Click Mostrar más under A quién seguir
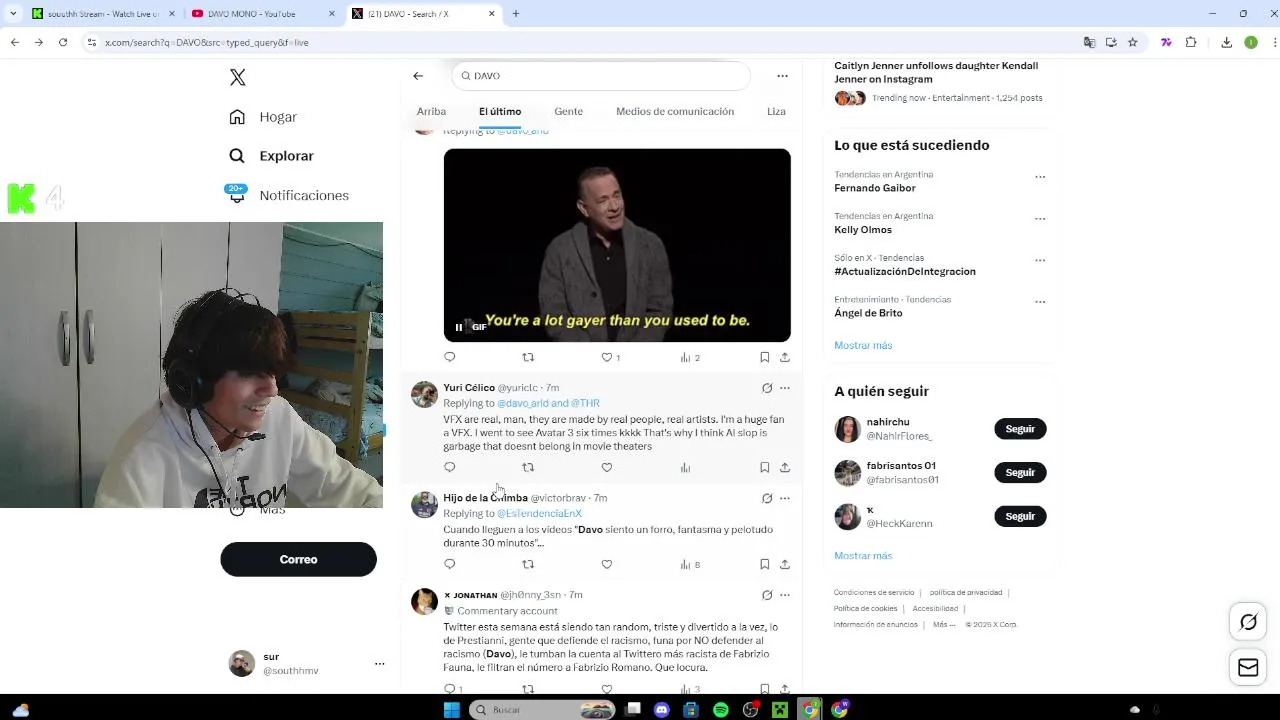1280x720 pixels. tap(863, 556)
